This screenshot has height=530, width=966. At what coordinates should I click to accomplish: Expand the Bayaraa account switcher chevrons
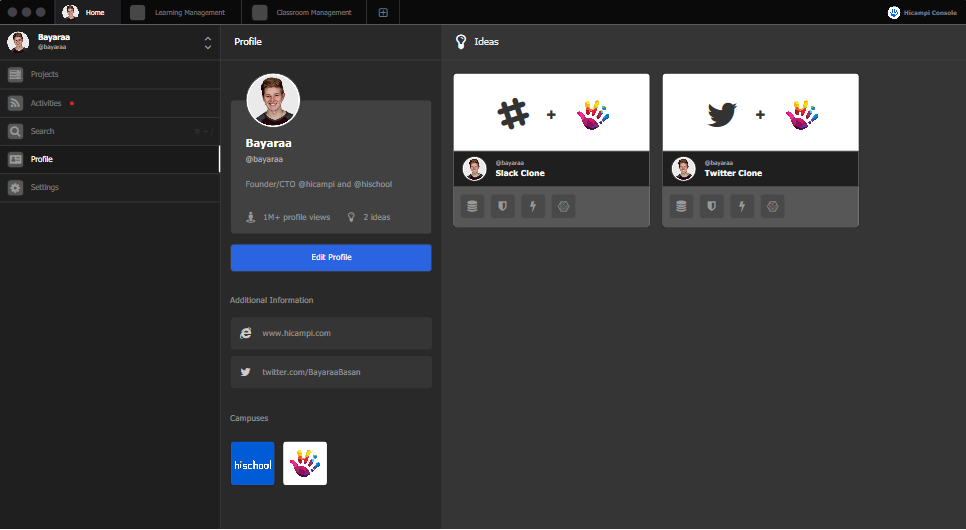pos(207,43)
